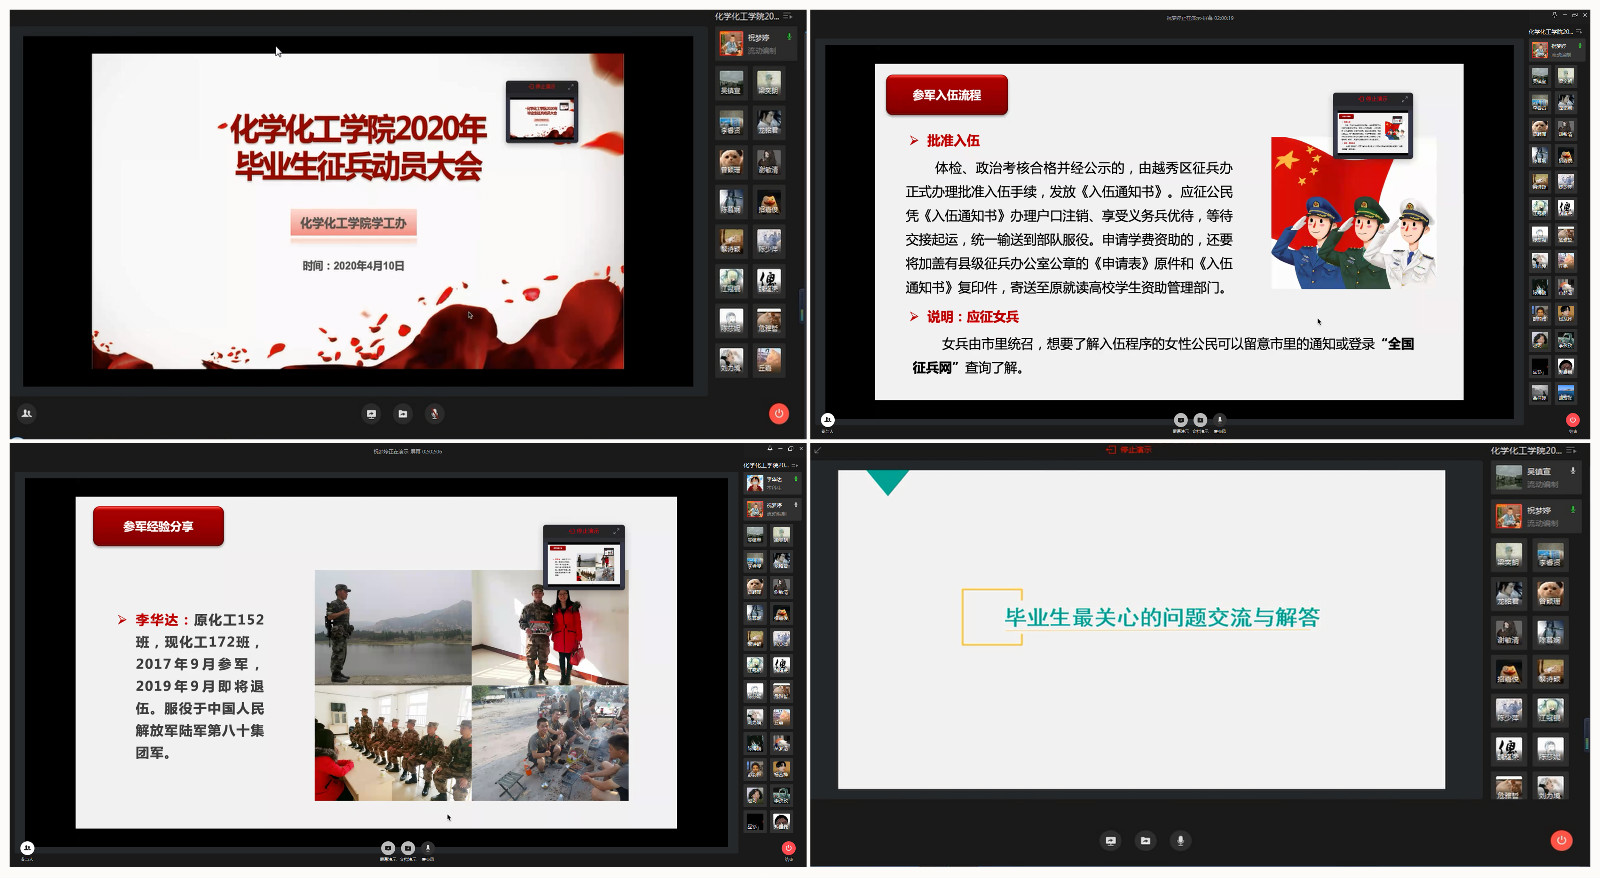Expand floating preview in top-left slide

point(571,87)
